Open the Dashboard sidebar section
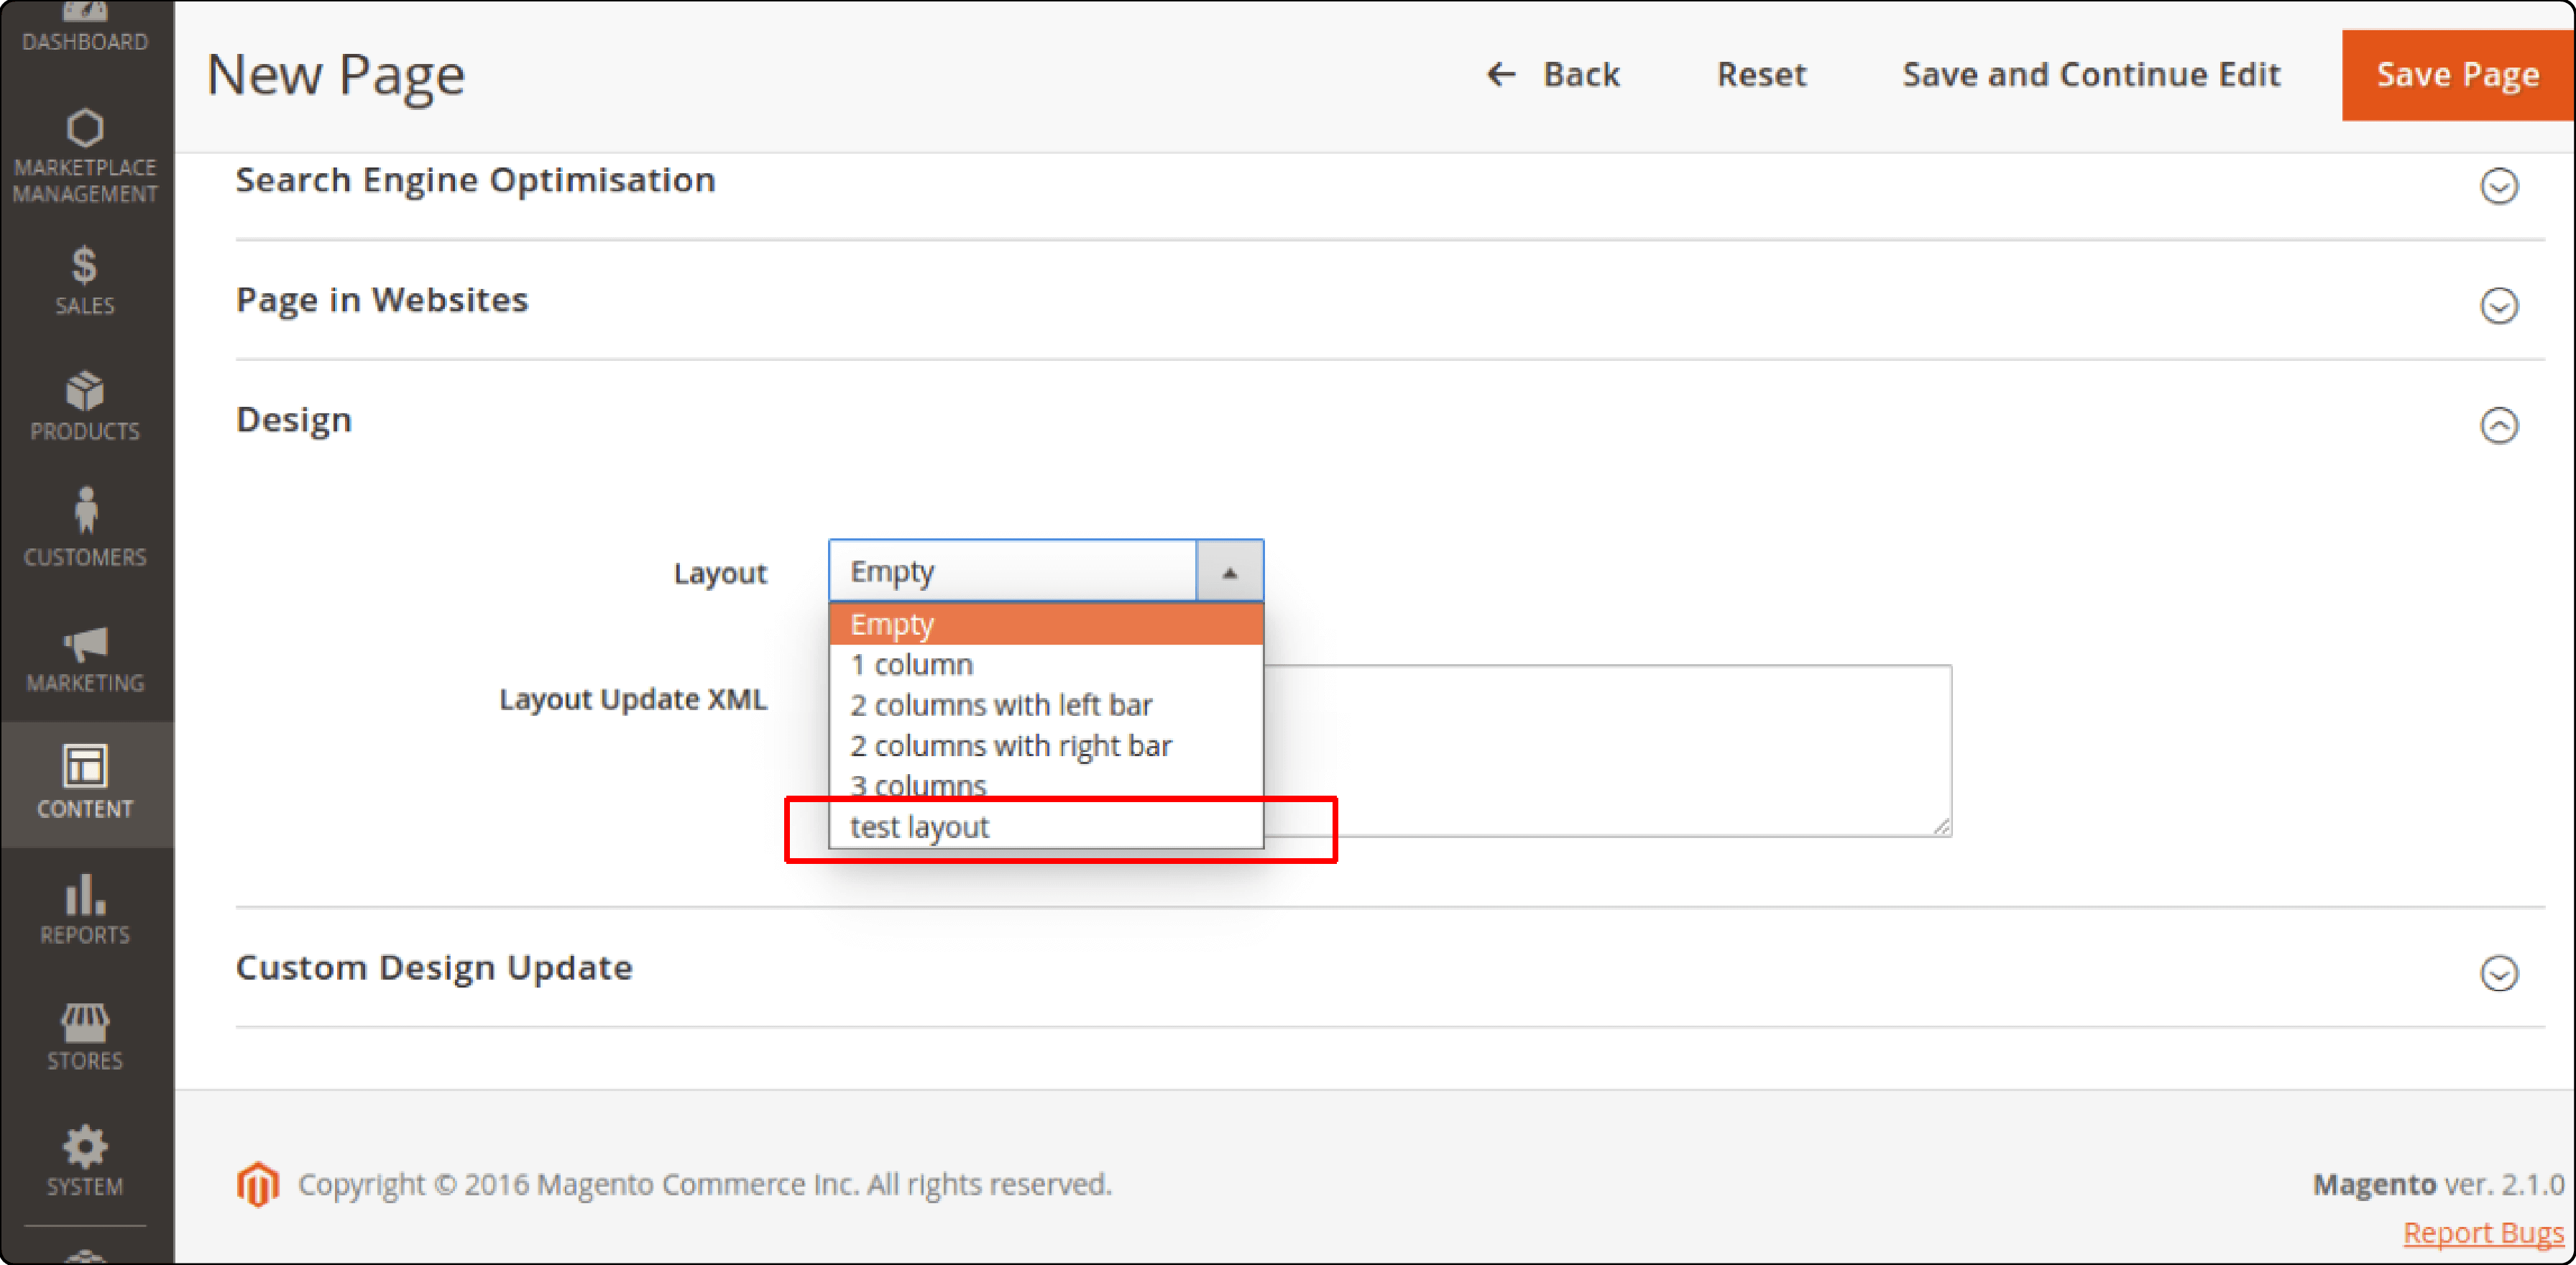Screen dimensions: 2576x1265 pos(85,29)
